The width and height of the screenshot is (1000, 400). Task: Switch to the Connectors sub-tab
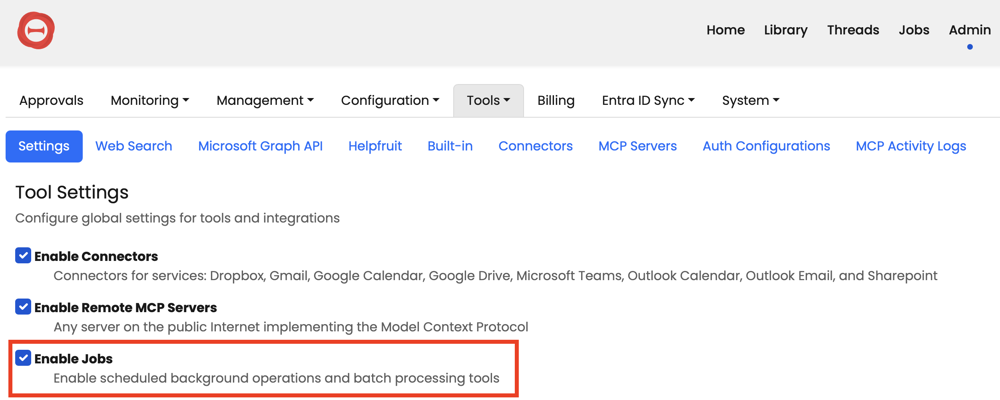536,146
